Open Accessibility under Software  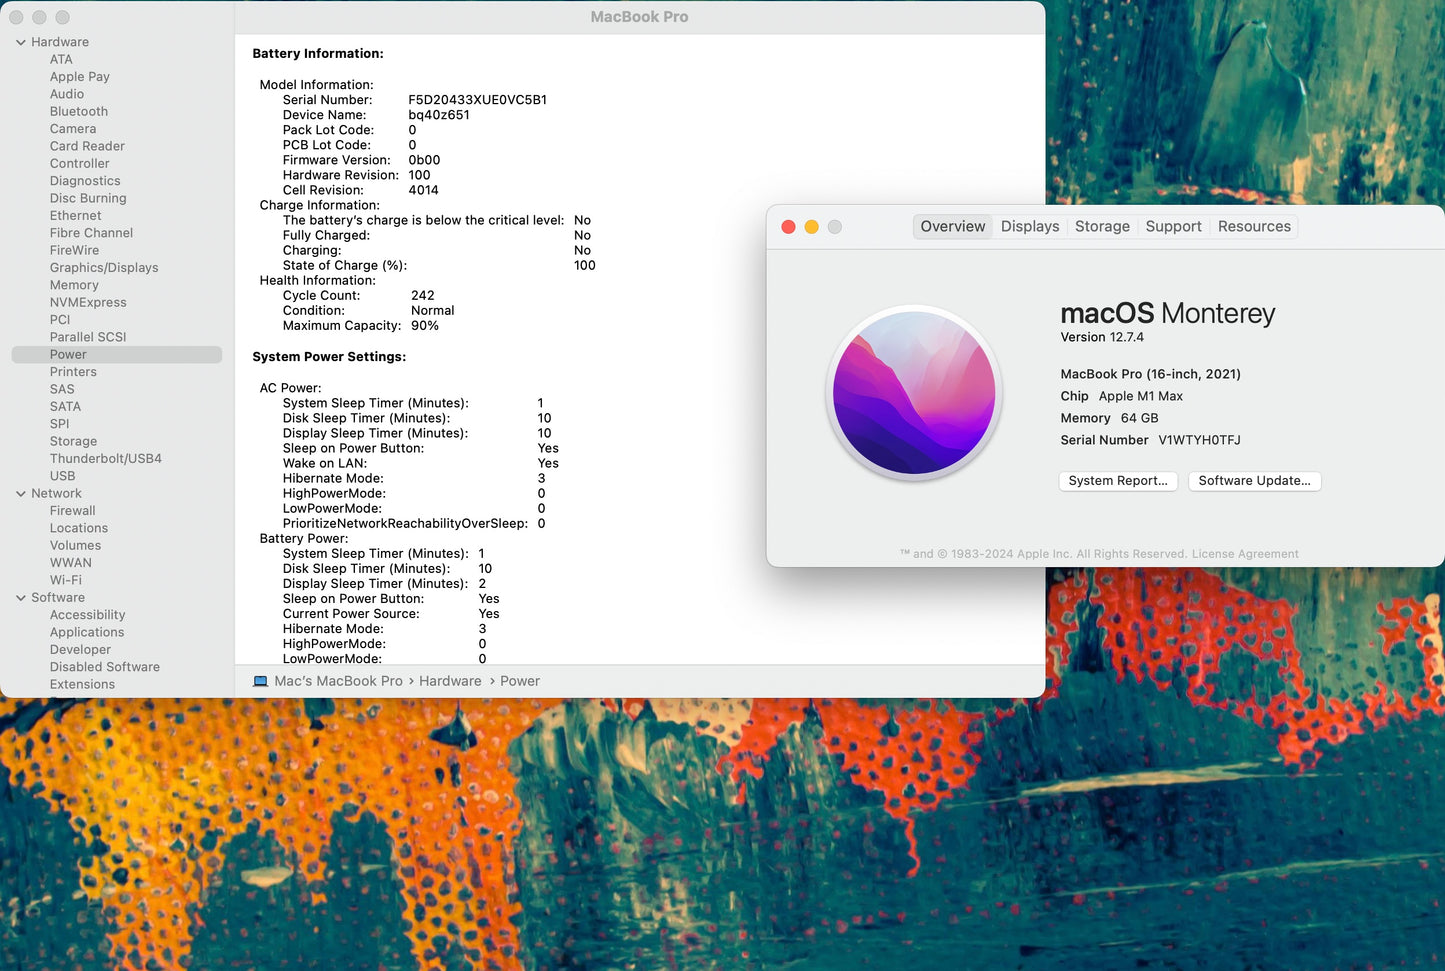(88, 615)
